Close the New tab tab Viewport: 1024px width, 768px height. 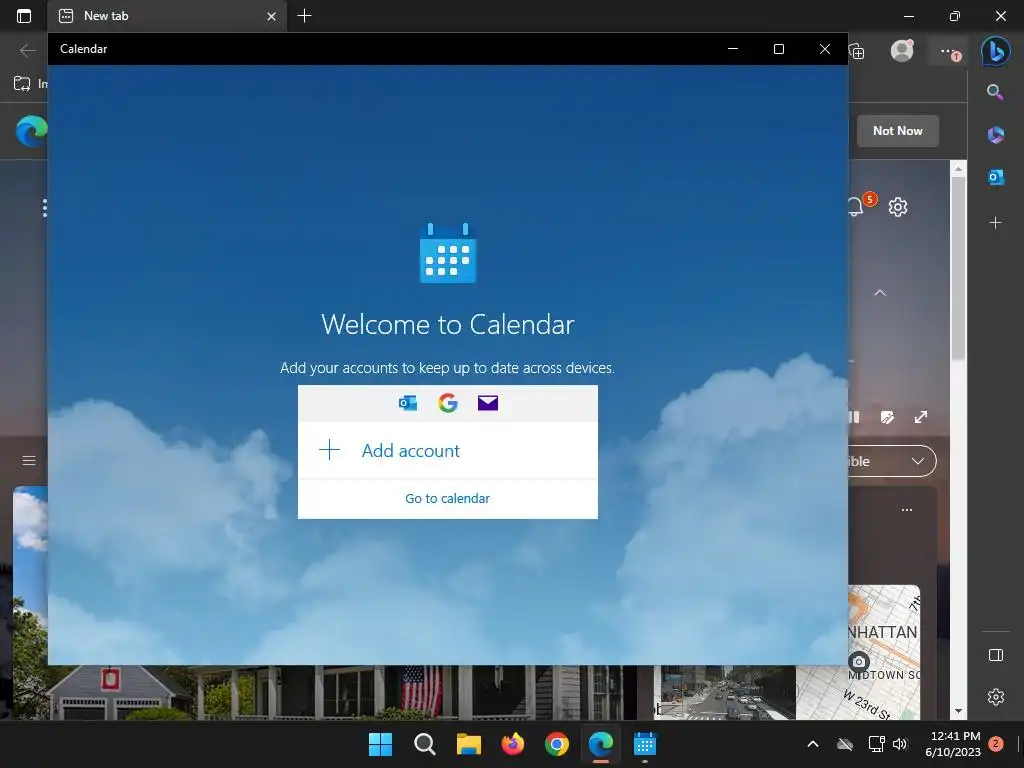click(x=272, y=16)
